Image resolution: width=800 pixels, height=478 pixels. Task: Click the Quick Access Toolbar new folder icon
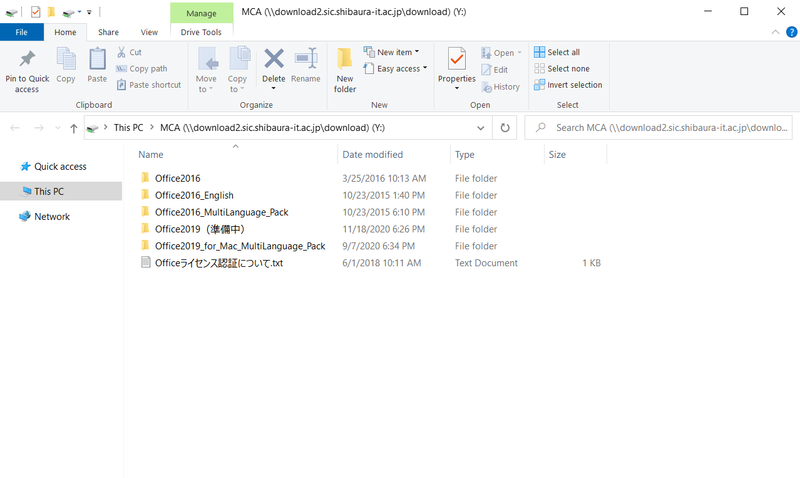pos(51,12)
